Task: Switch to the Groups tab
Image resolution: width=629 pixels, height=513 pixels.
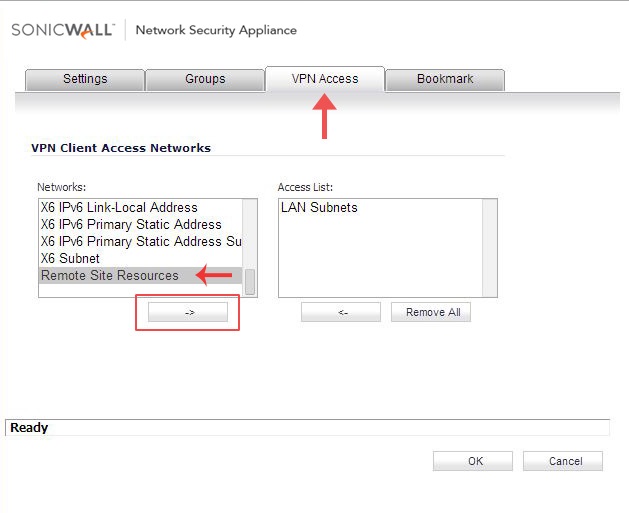Action: pyautogui.click(x=205, y=79)
